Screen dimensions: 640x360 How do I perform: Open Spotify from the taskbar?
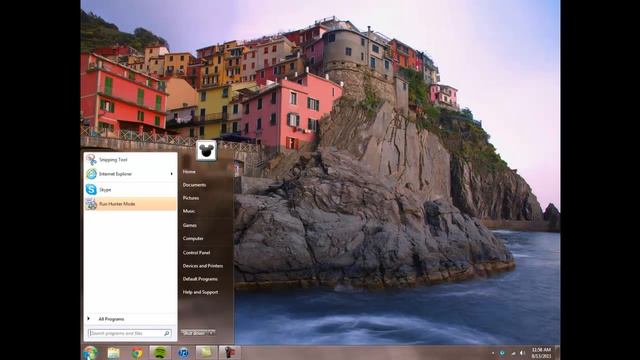[160, 353]
